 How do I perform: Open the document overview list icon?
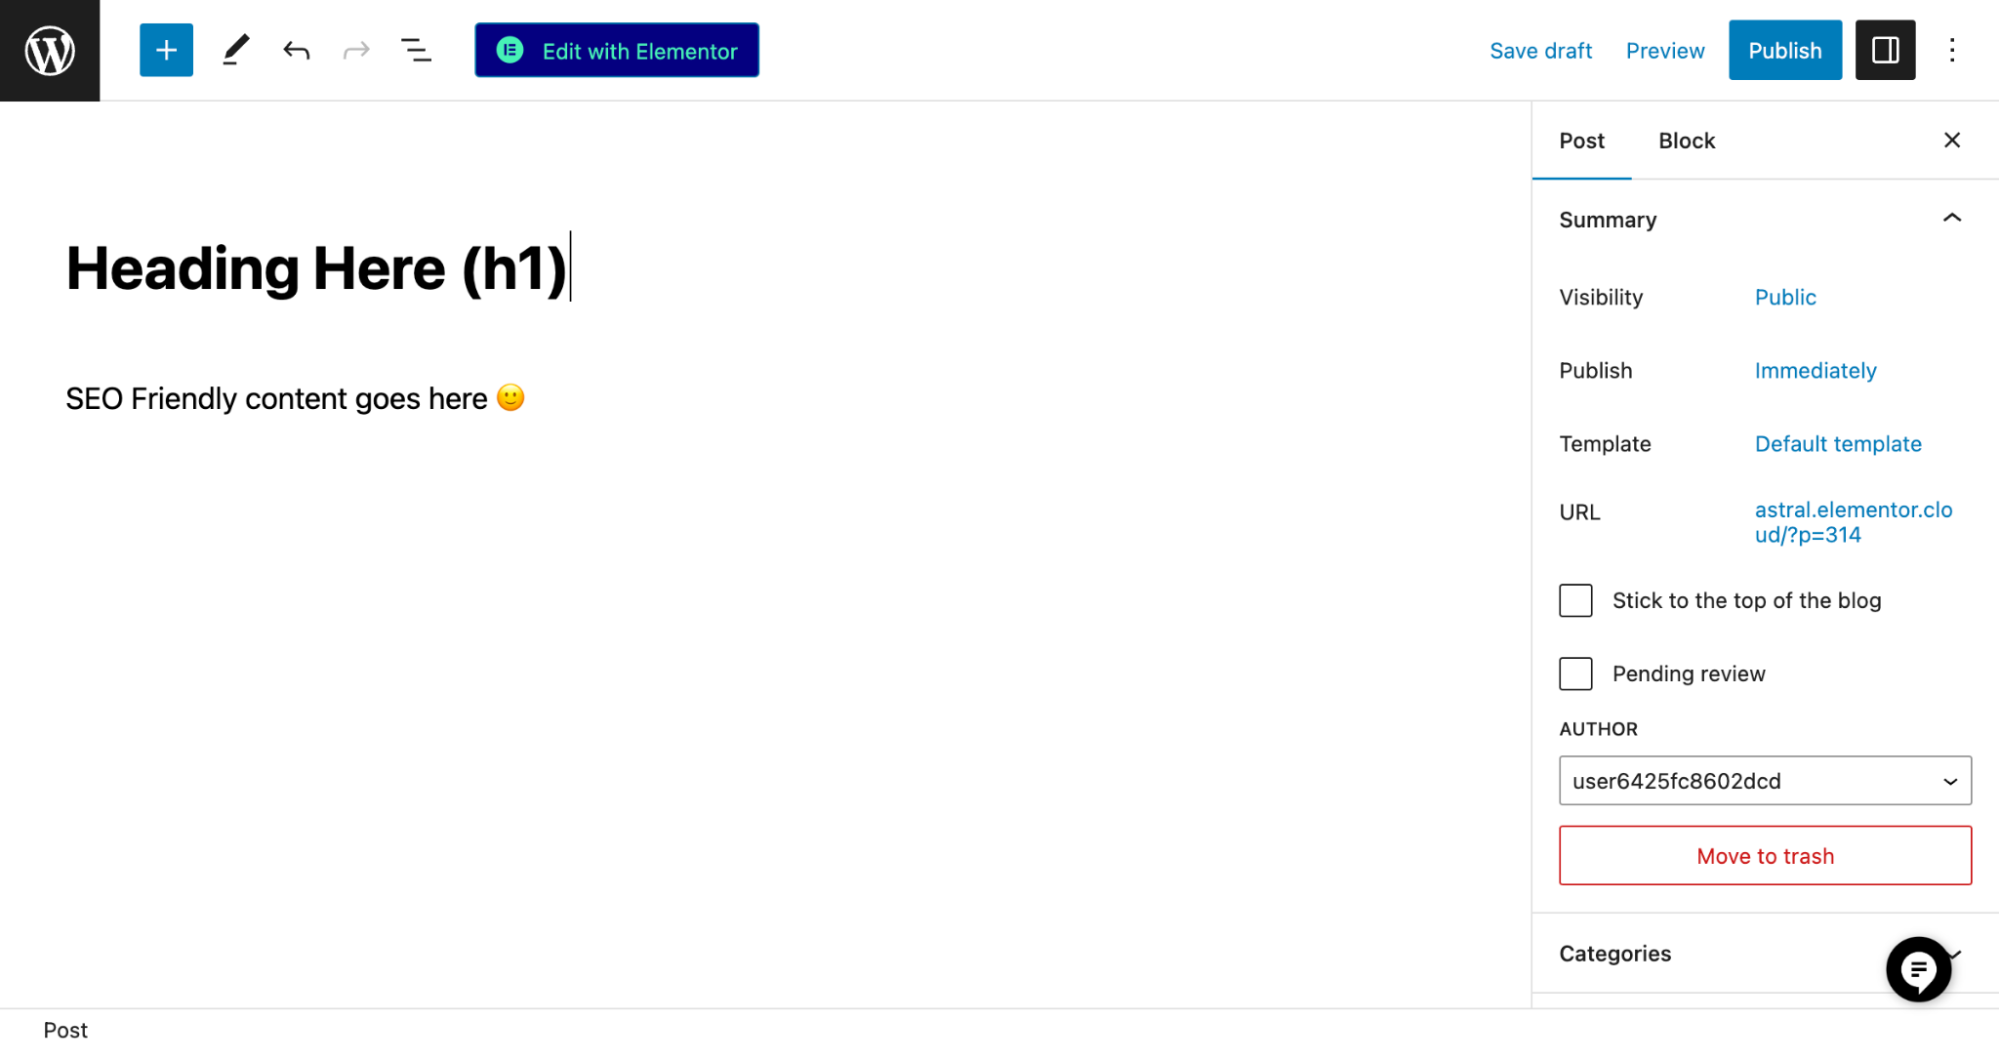click(416, 50)
